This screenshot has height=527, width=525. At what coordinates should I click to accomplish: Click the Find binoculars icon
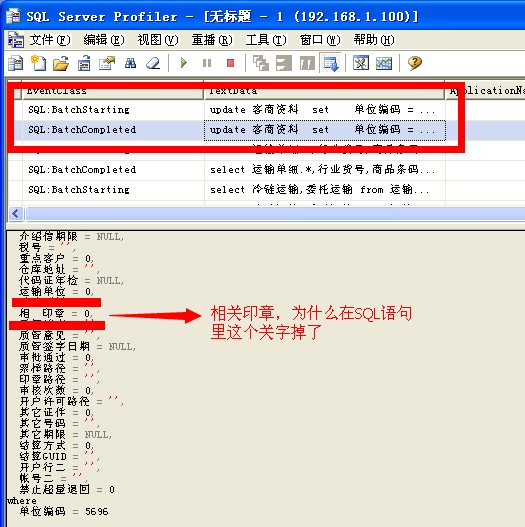click(x=130, y=63)
